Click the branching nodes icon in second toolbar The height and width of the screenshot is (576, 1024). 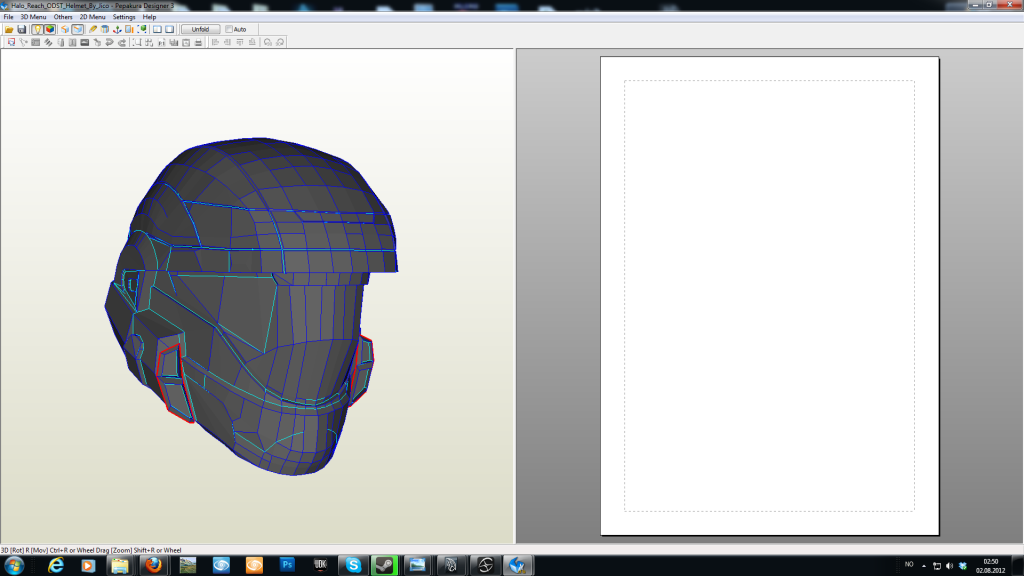pos(24,42)
